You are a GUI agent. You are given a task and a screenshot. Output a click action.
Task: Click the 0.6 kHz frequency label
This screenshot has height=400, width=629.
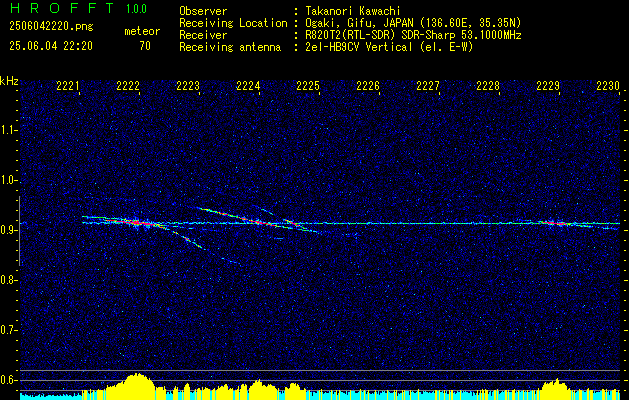8,380
